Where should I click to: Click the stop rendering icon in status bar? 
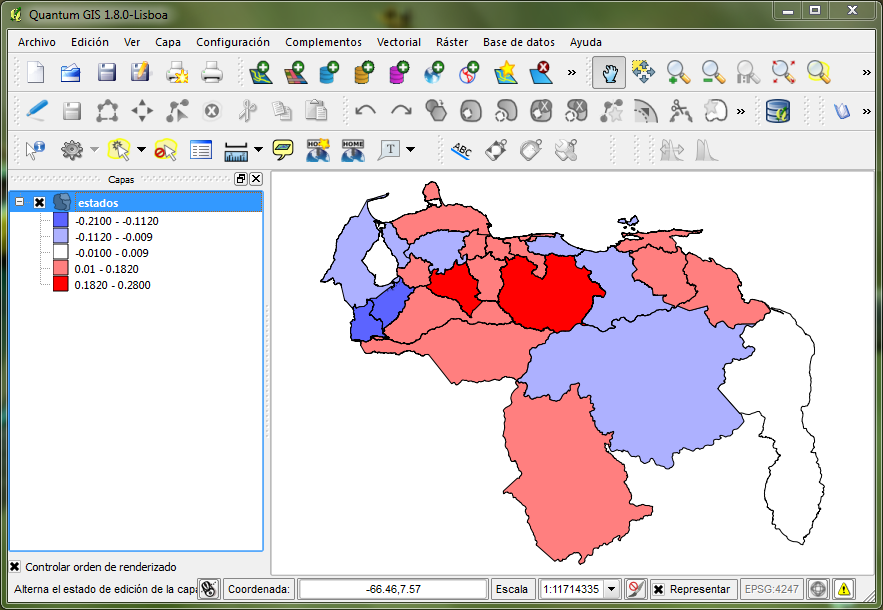click(x=636, y=589)
